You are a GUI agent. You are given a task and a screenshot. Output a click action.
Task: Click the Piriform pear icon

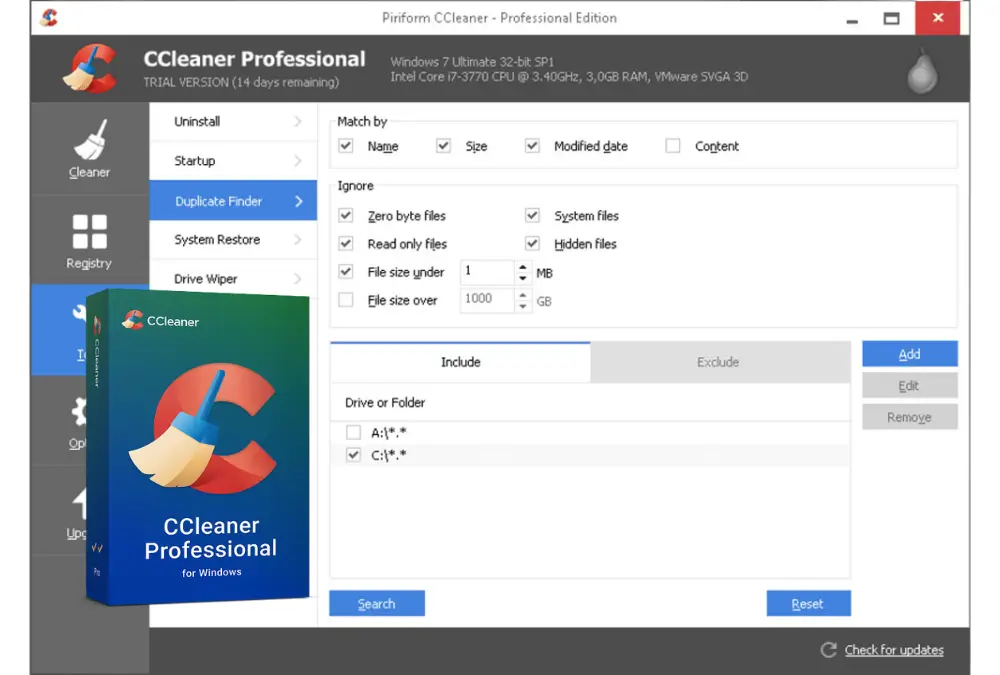tap(922, 71)
